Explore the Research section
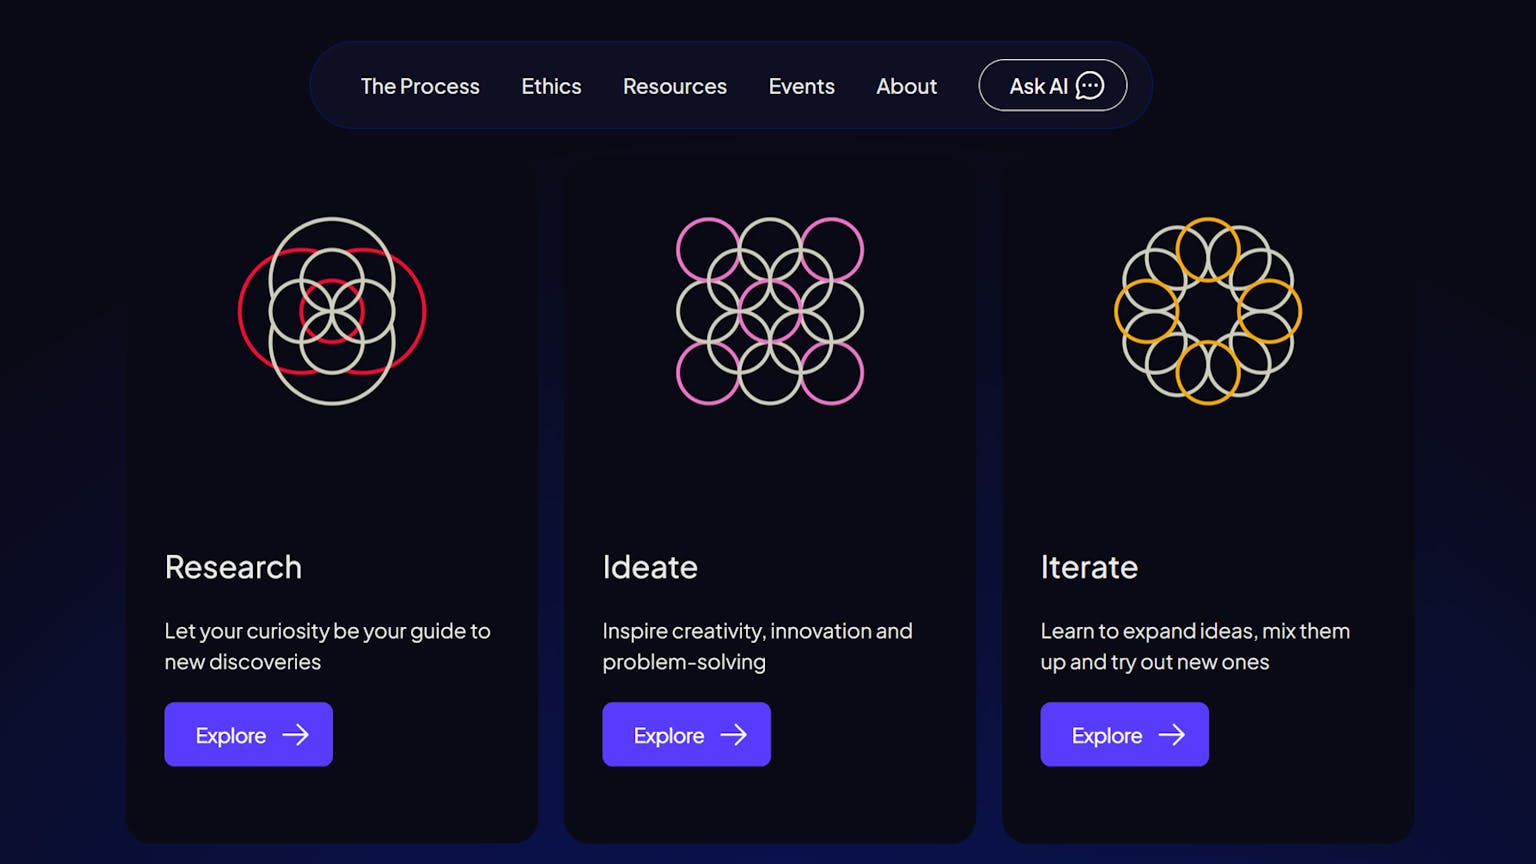Viewport: 1536px width, 864px height. pyautogui.click(x=248, y=734)
